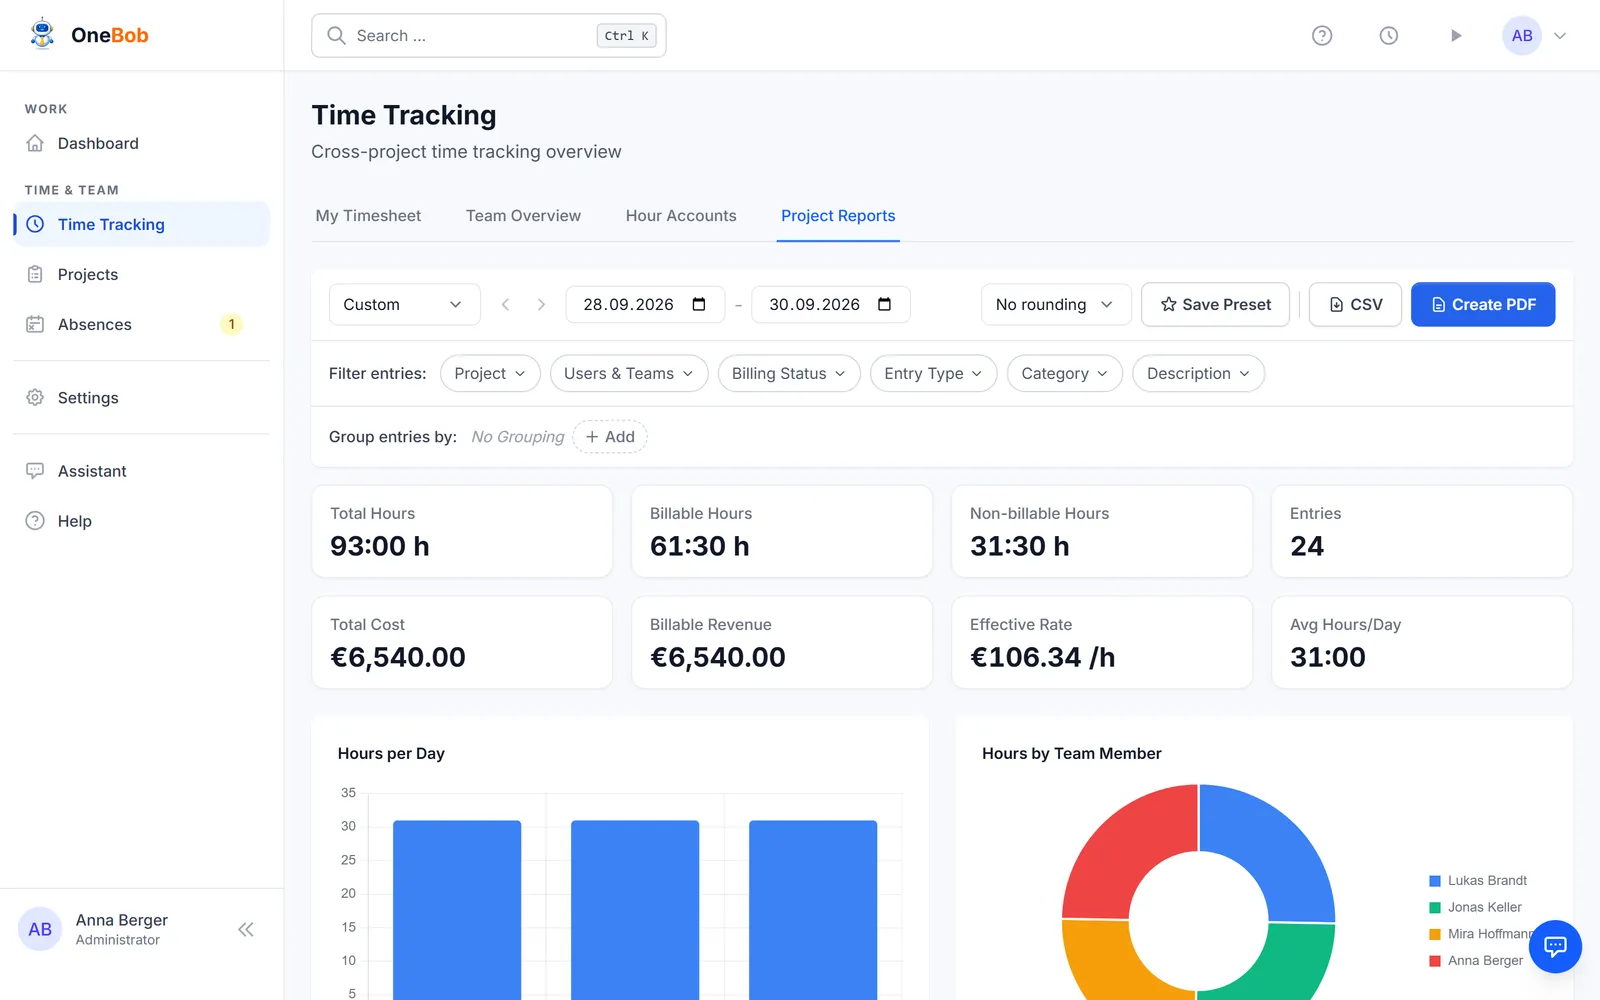Start the timer with the play icon

tap(1456, 36)
